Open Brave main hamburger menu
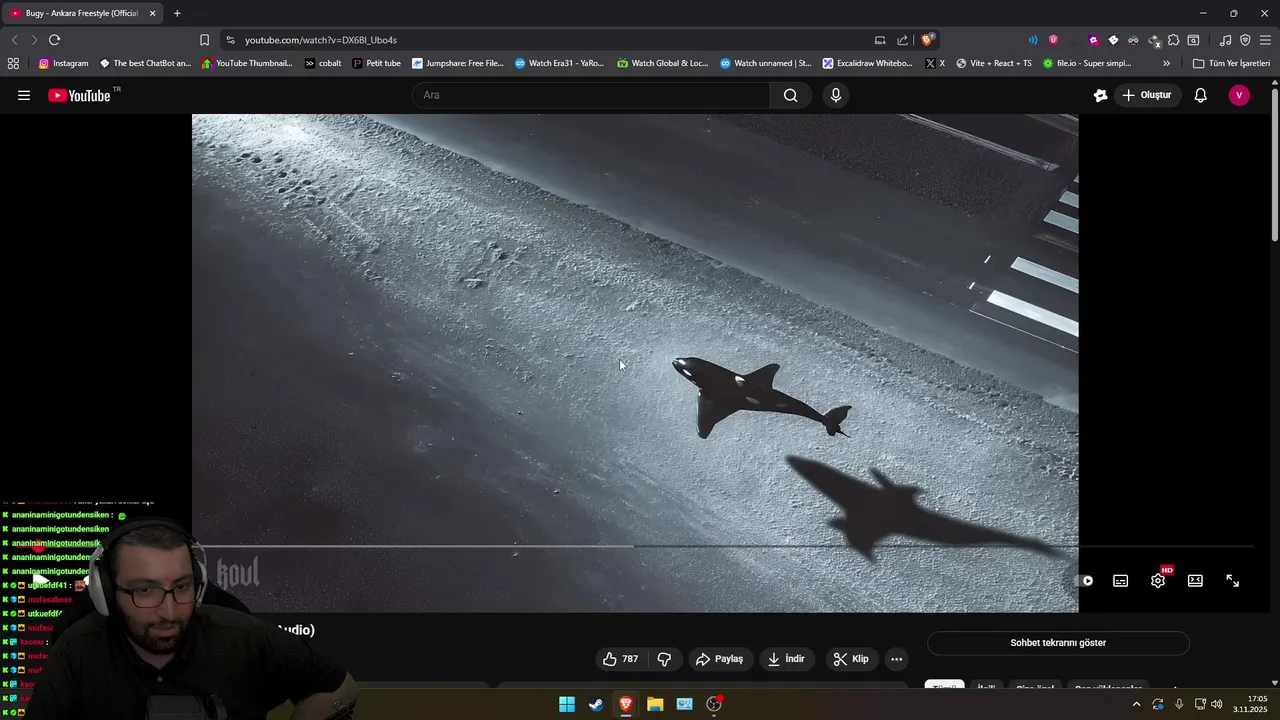The height and width of the screenshot is (720, 1280). tap(1265, 40)
